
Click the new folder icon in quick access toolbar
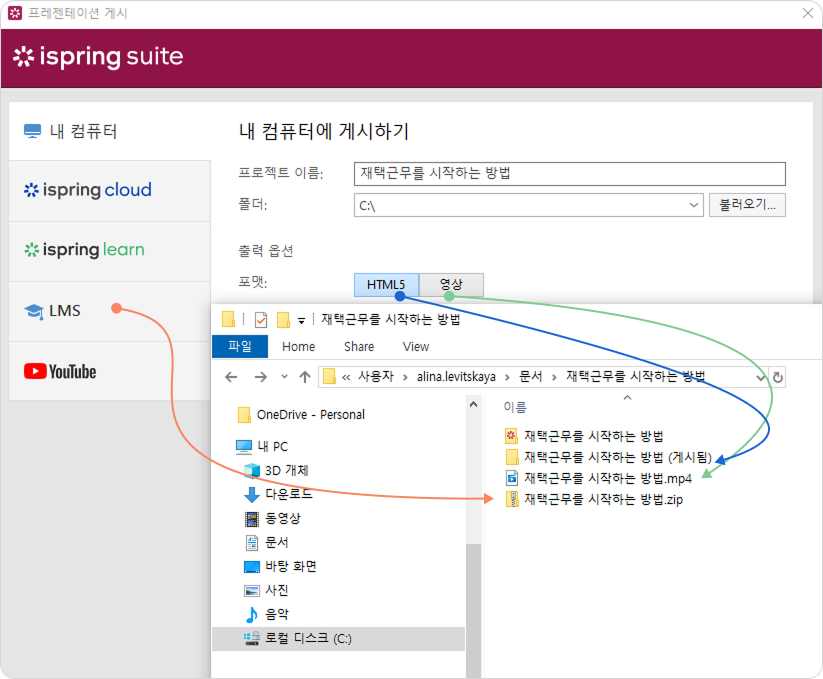283,320
